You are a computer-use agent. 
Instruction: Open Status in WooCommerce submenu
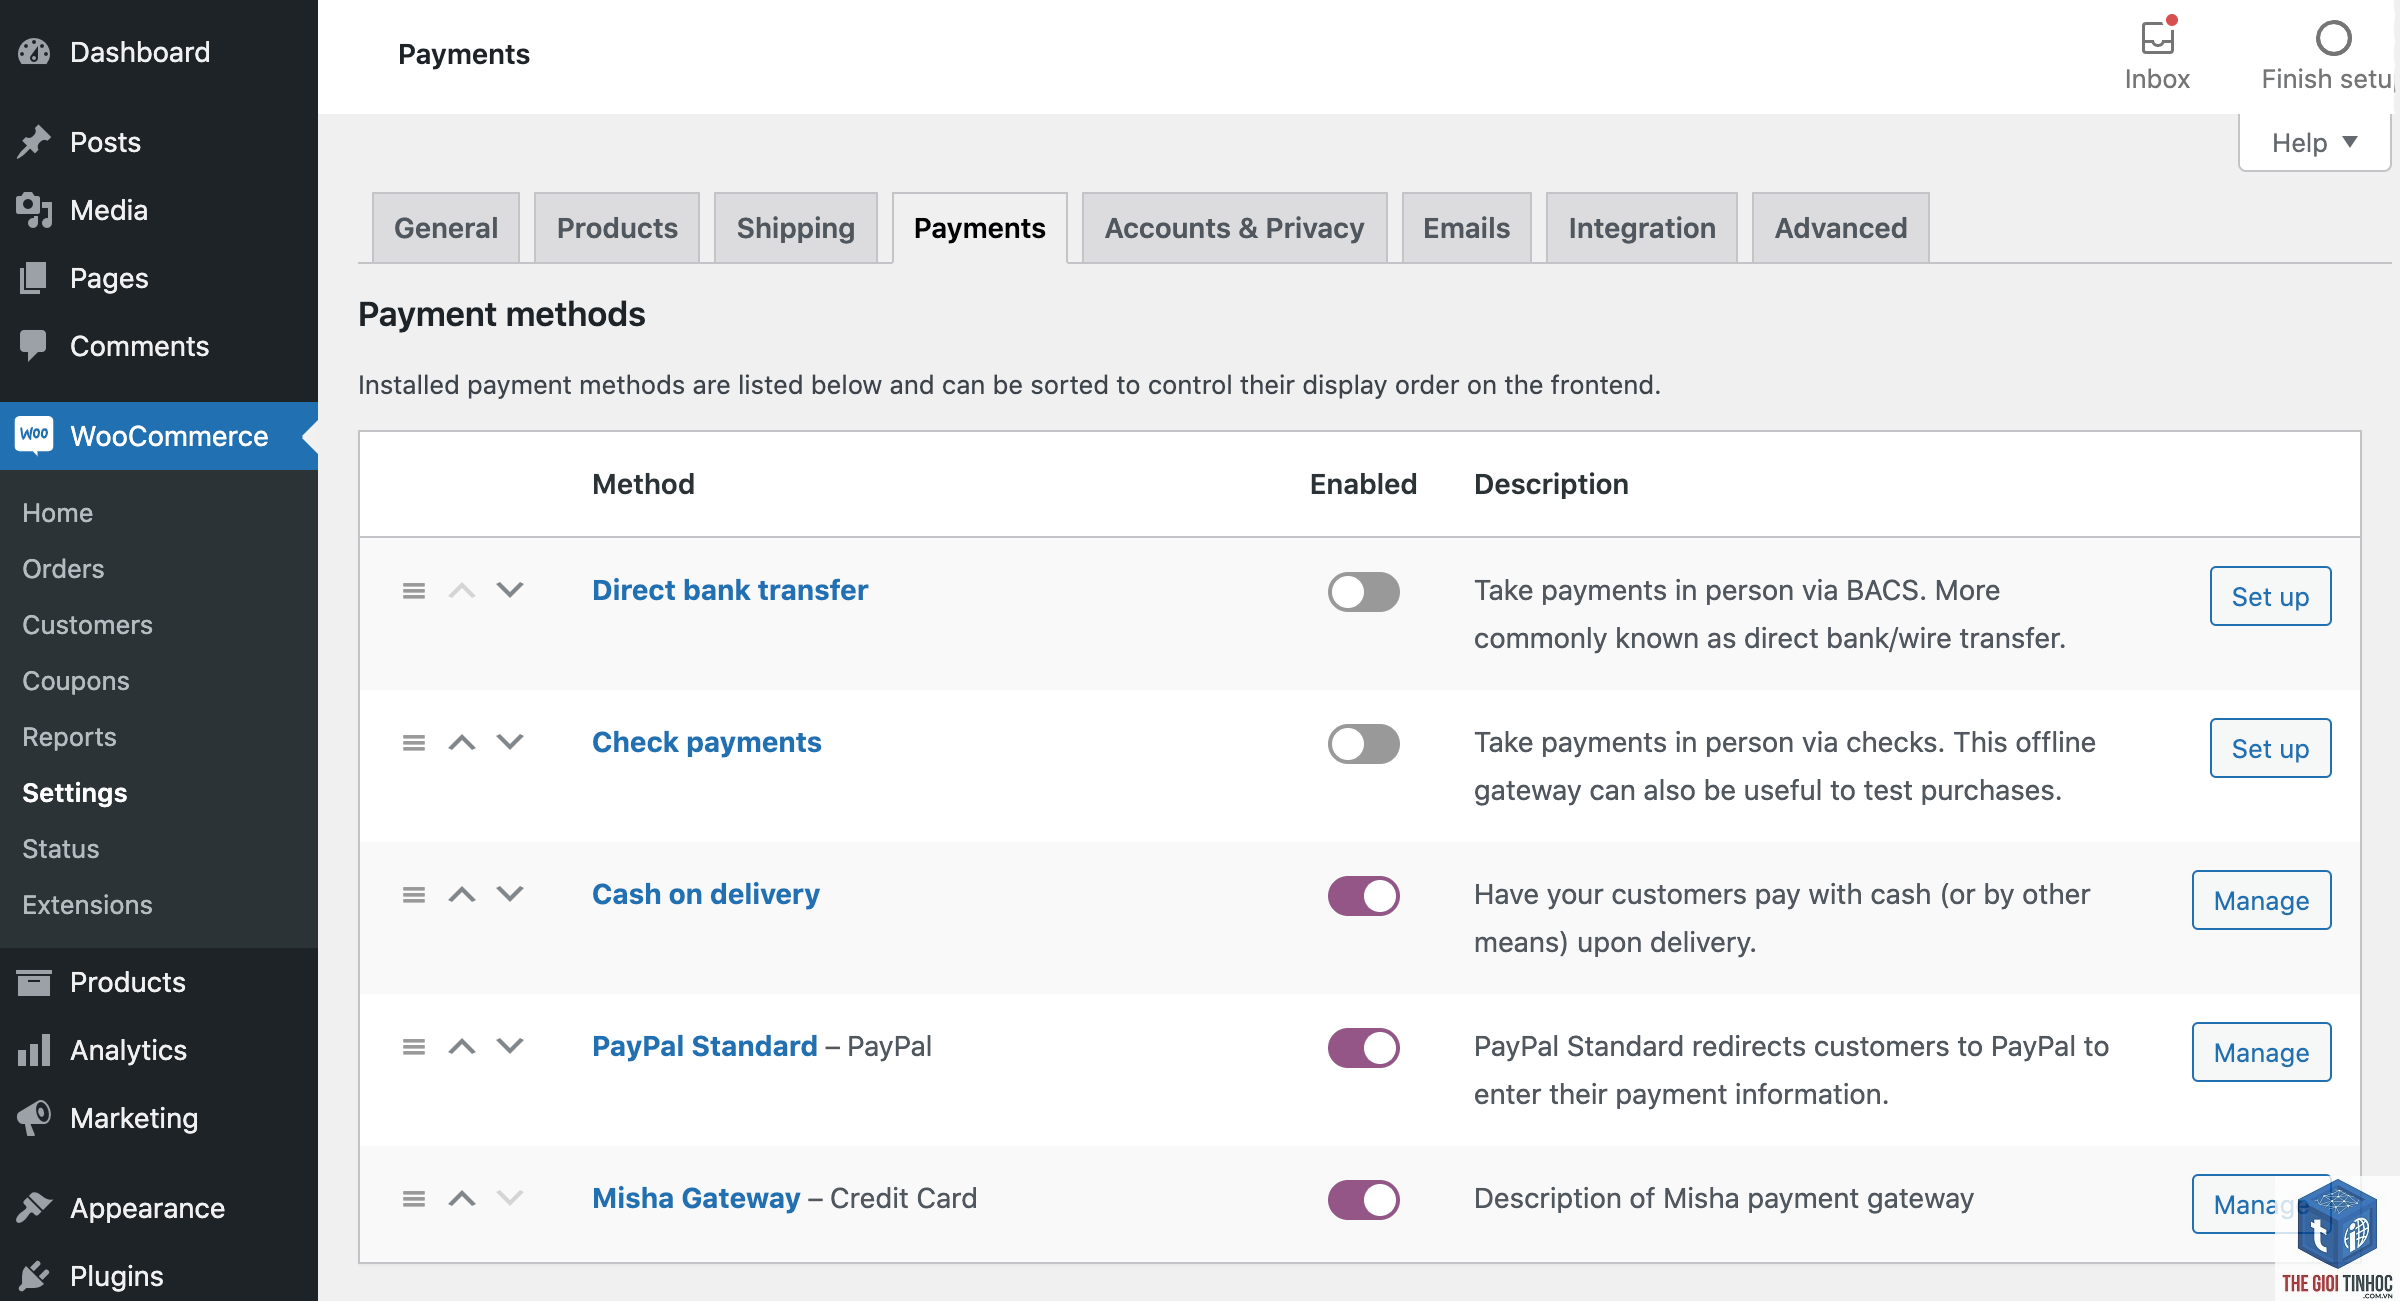[60, 849]
